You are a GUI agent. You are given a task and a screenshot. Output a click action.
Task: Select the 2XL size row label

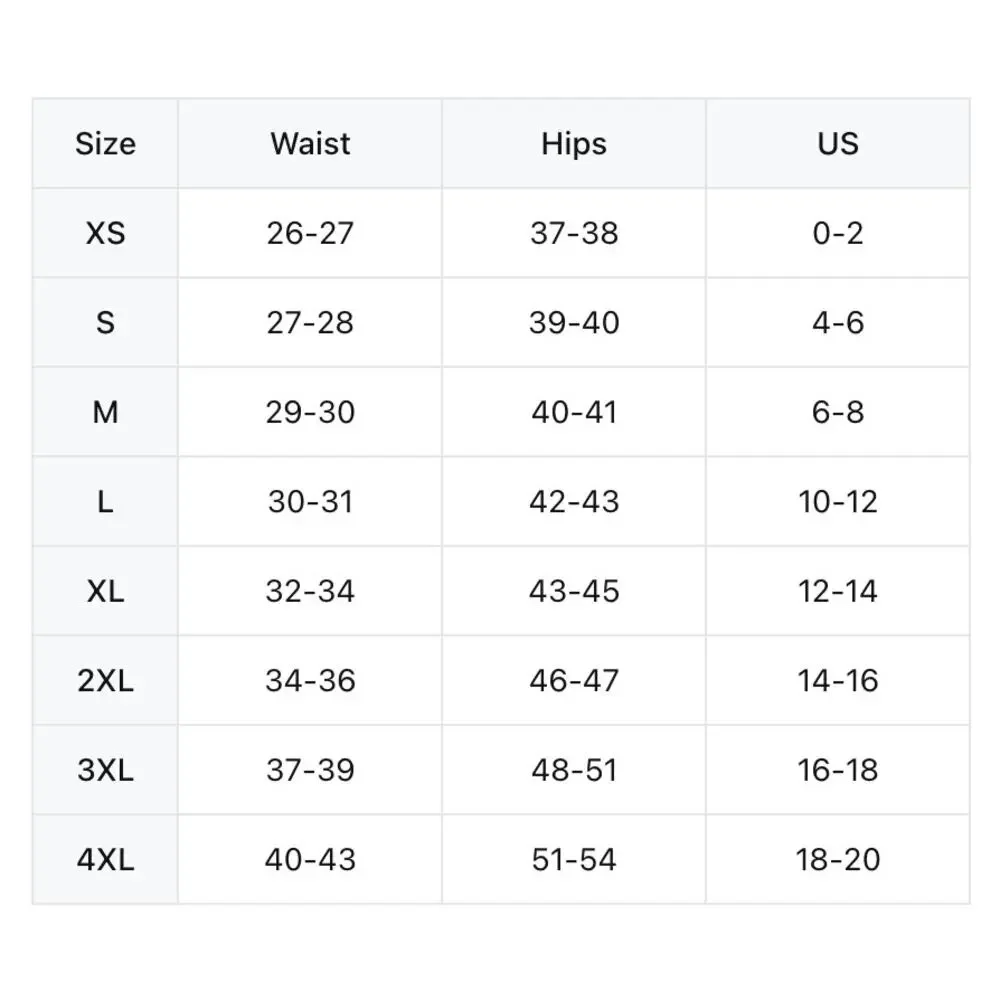105,680
